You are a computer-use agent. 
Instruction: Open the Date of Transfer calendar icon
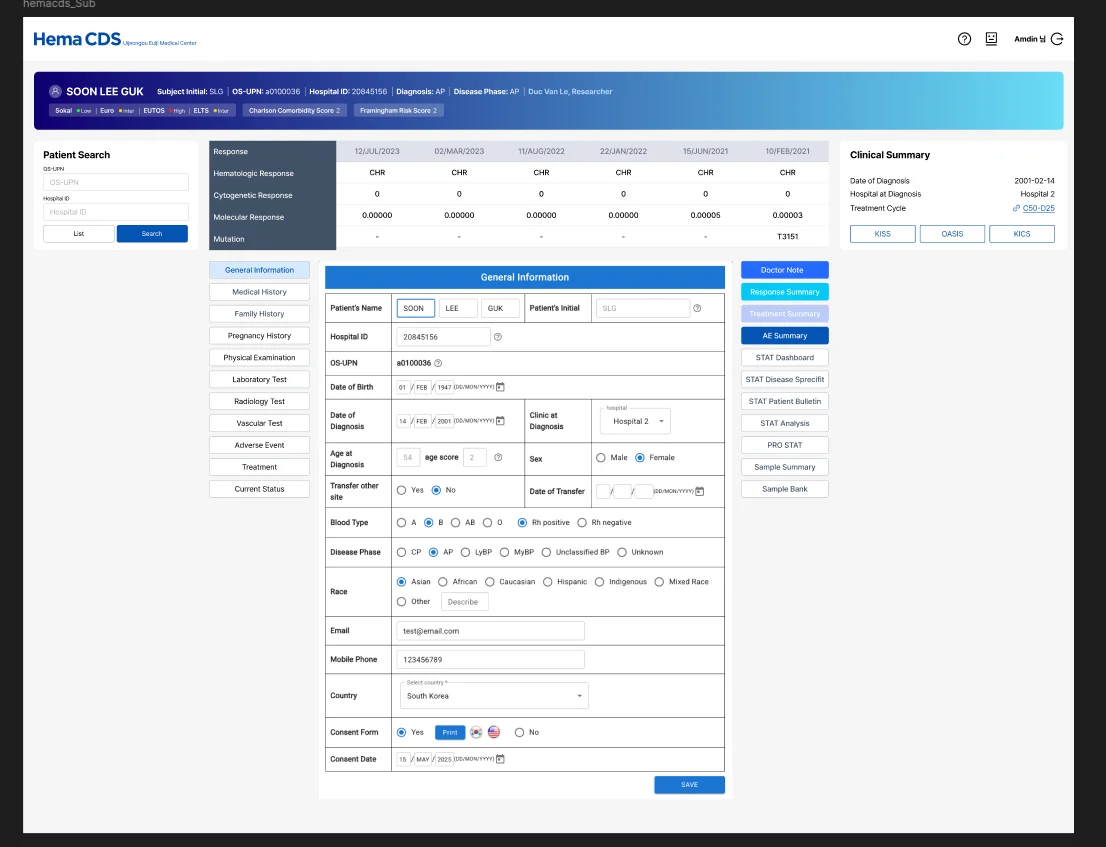(x=700, y=491)
